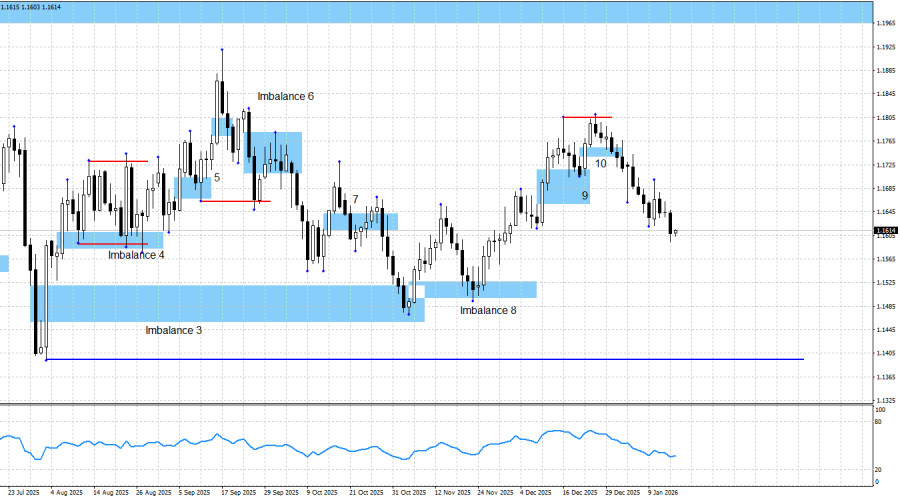Click the 23 Jul 2025 date label
Viewport: 900px width, 500px height.
pyautogui.click(x=23, y=492)
